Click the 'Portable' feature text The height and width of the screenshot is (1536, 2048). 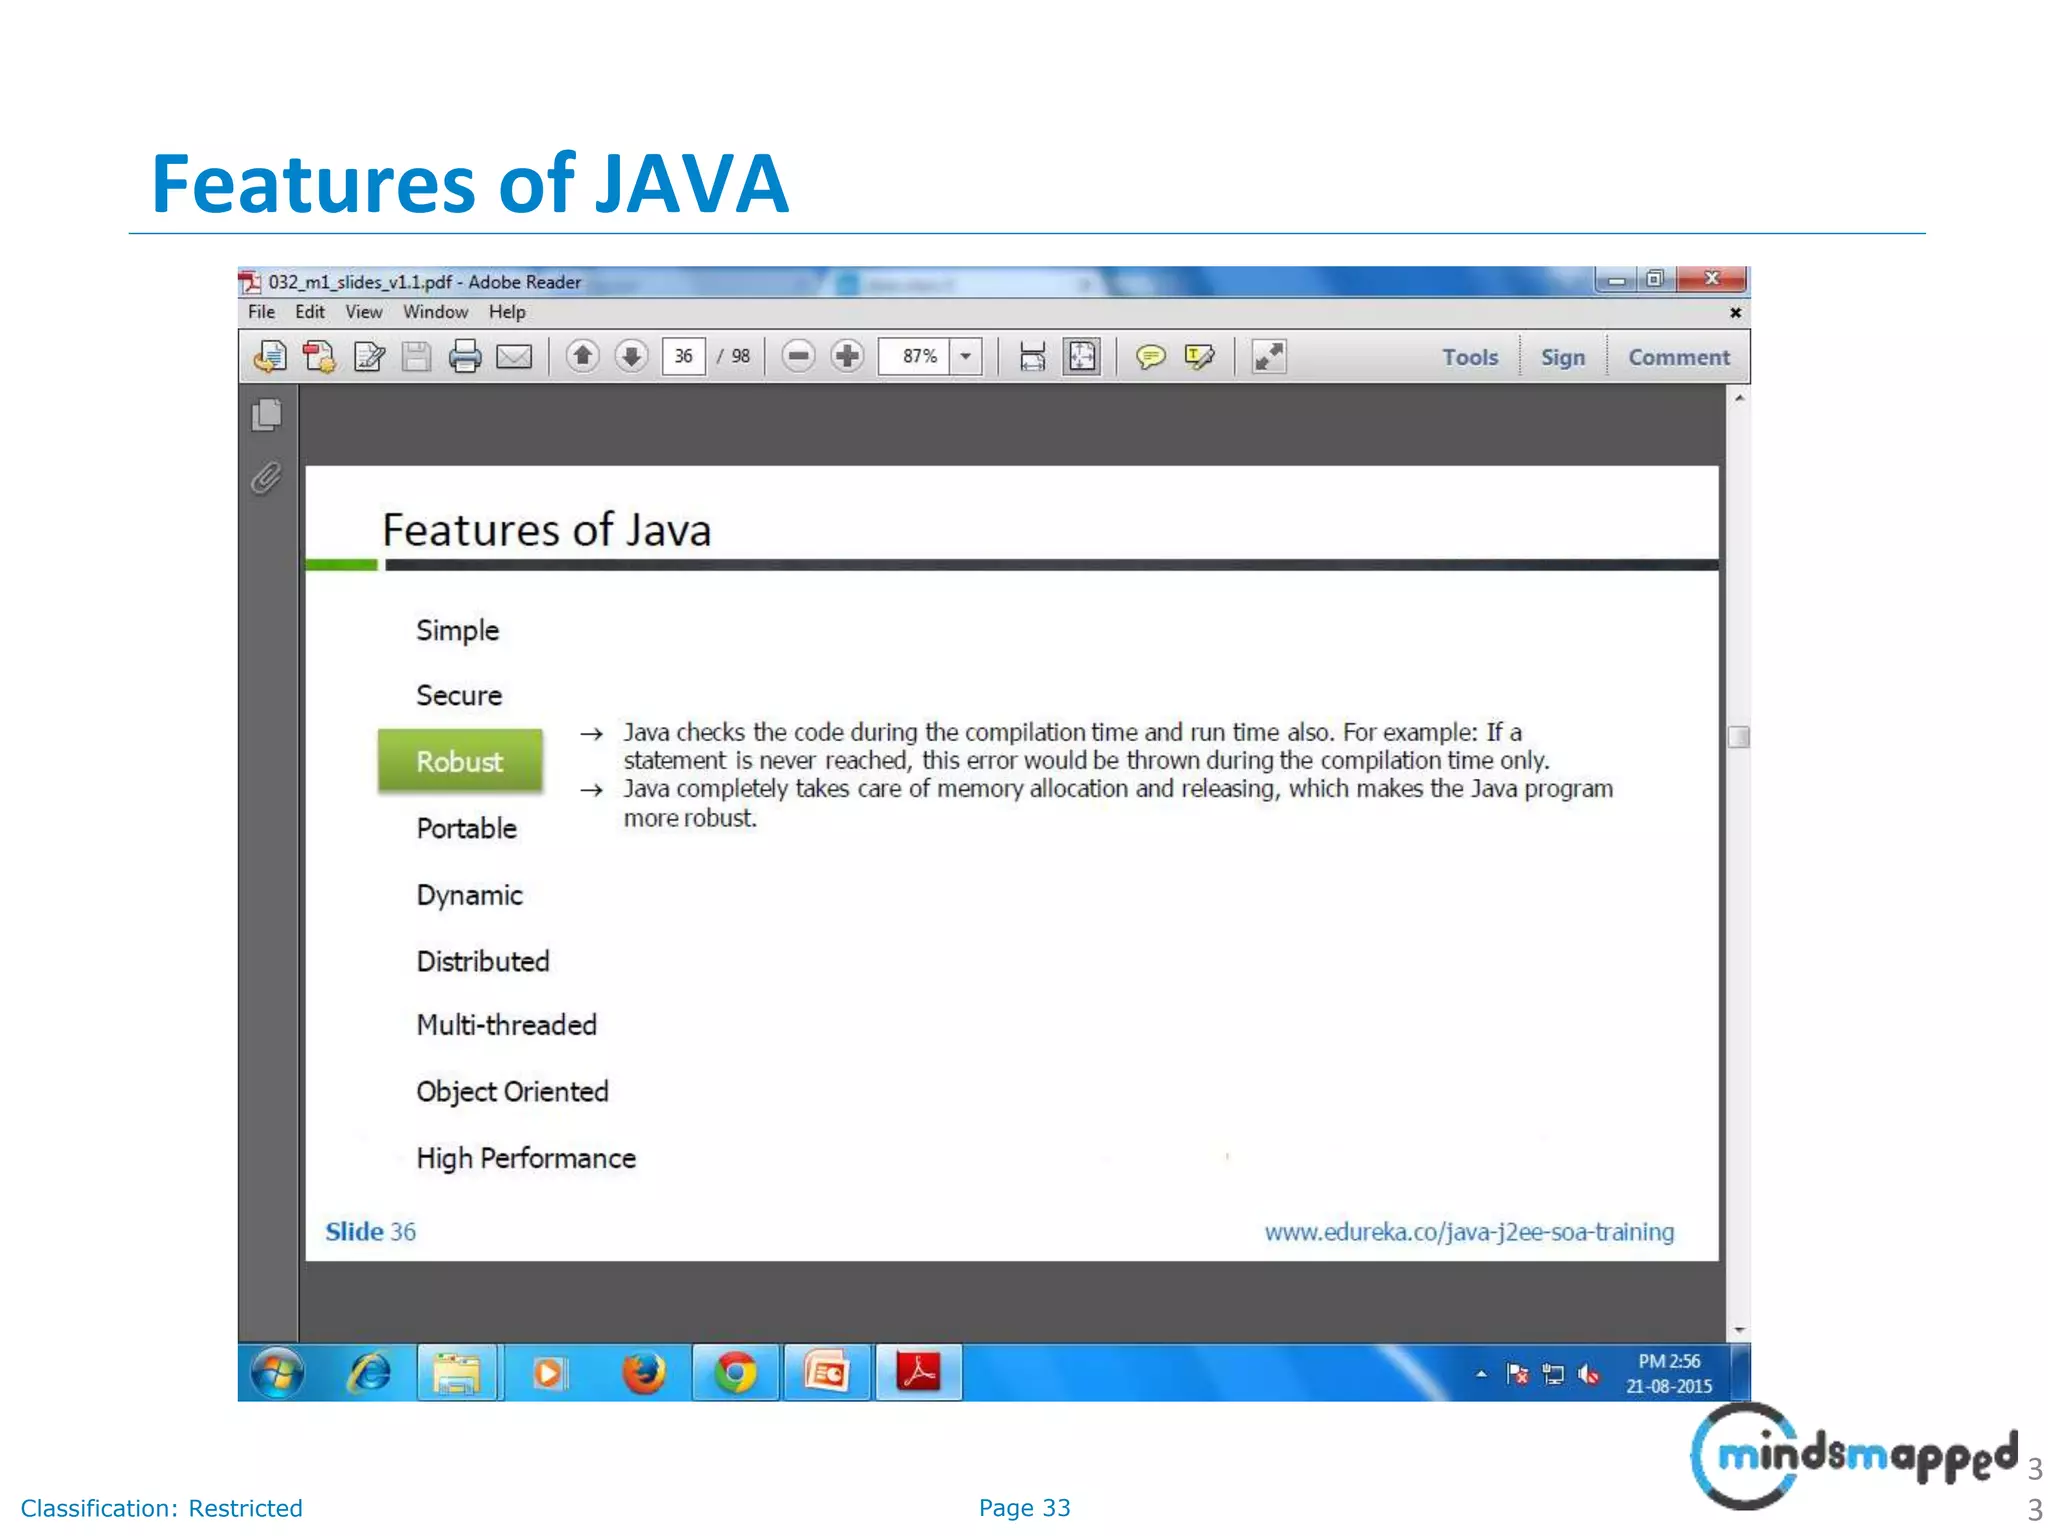click(x=467, y=828)
